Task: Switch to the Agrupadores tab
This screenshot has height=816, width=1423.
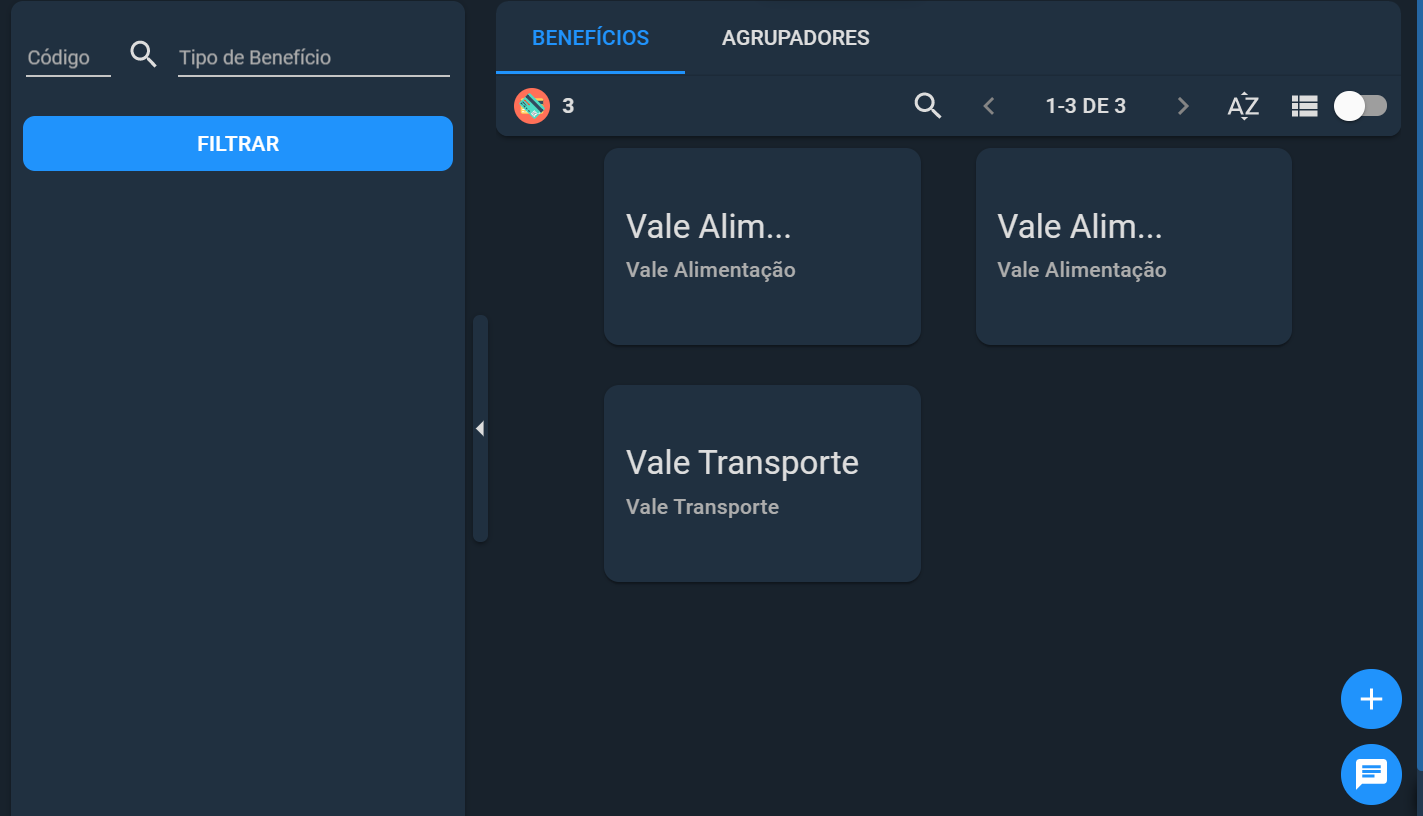Action: point(796,38)
